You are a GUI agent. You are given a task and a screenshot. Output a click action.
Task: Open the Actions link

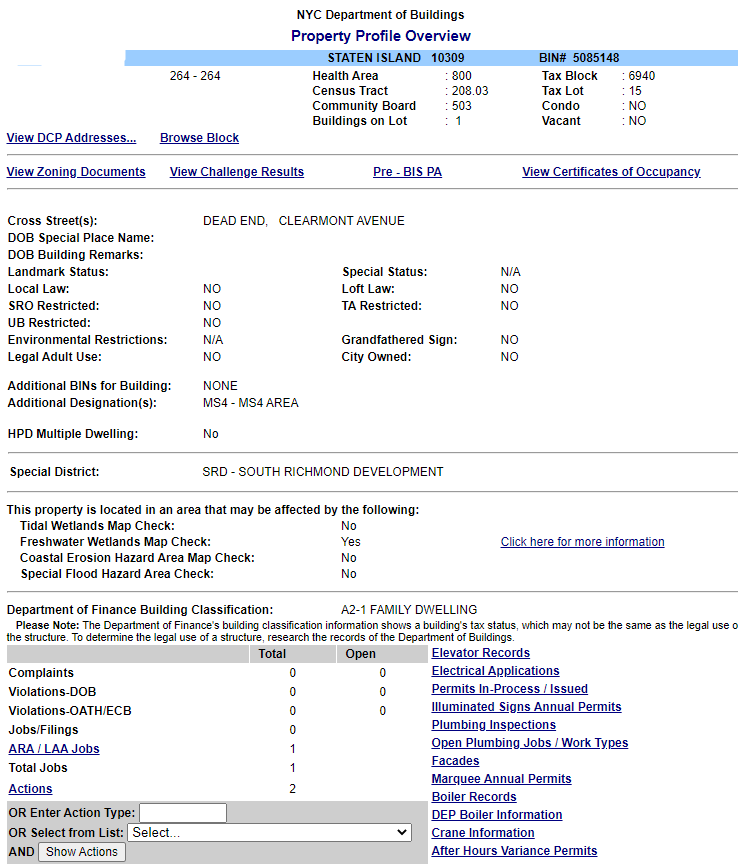tap(30, 789)
